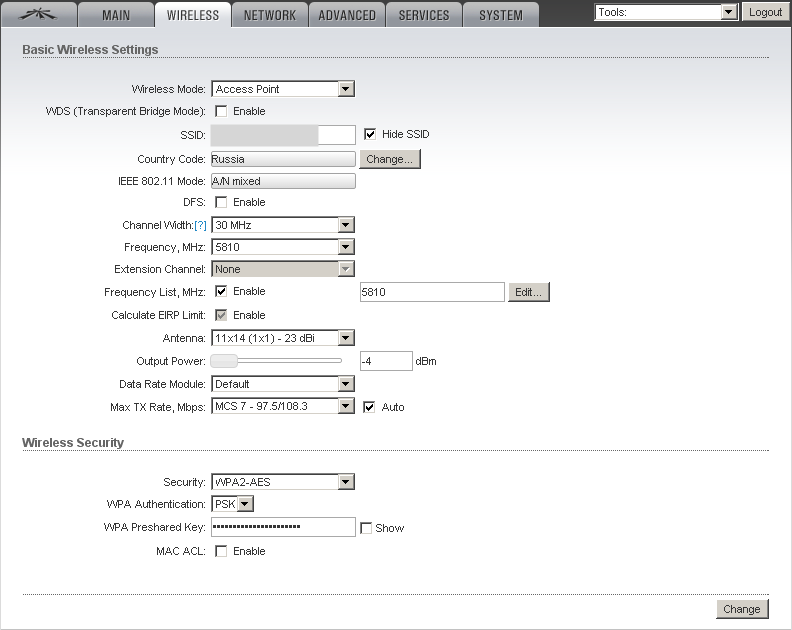The width and height of the screenshot is (792, 630).
Task: Open the Tools dropdown menu
Action: pyautogui.click(x=665, y=12)
